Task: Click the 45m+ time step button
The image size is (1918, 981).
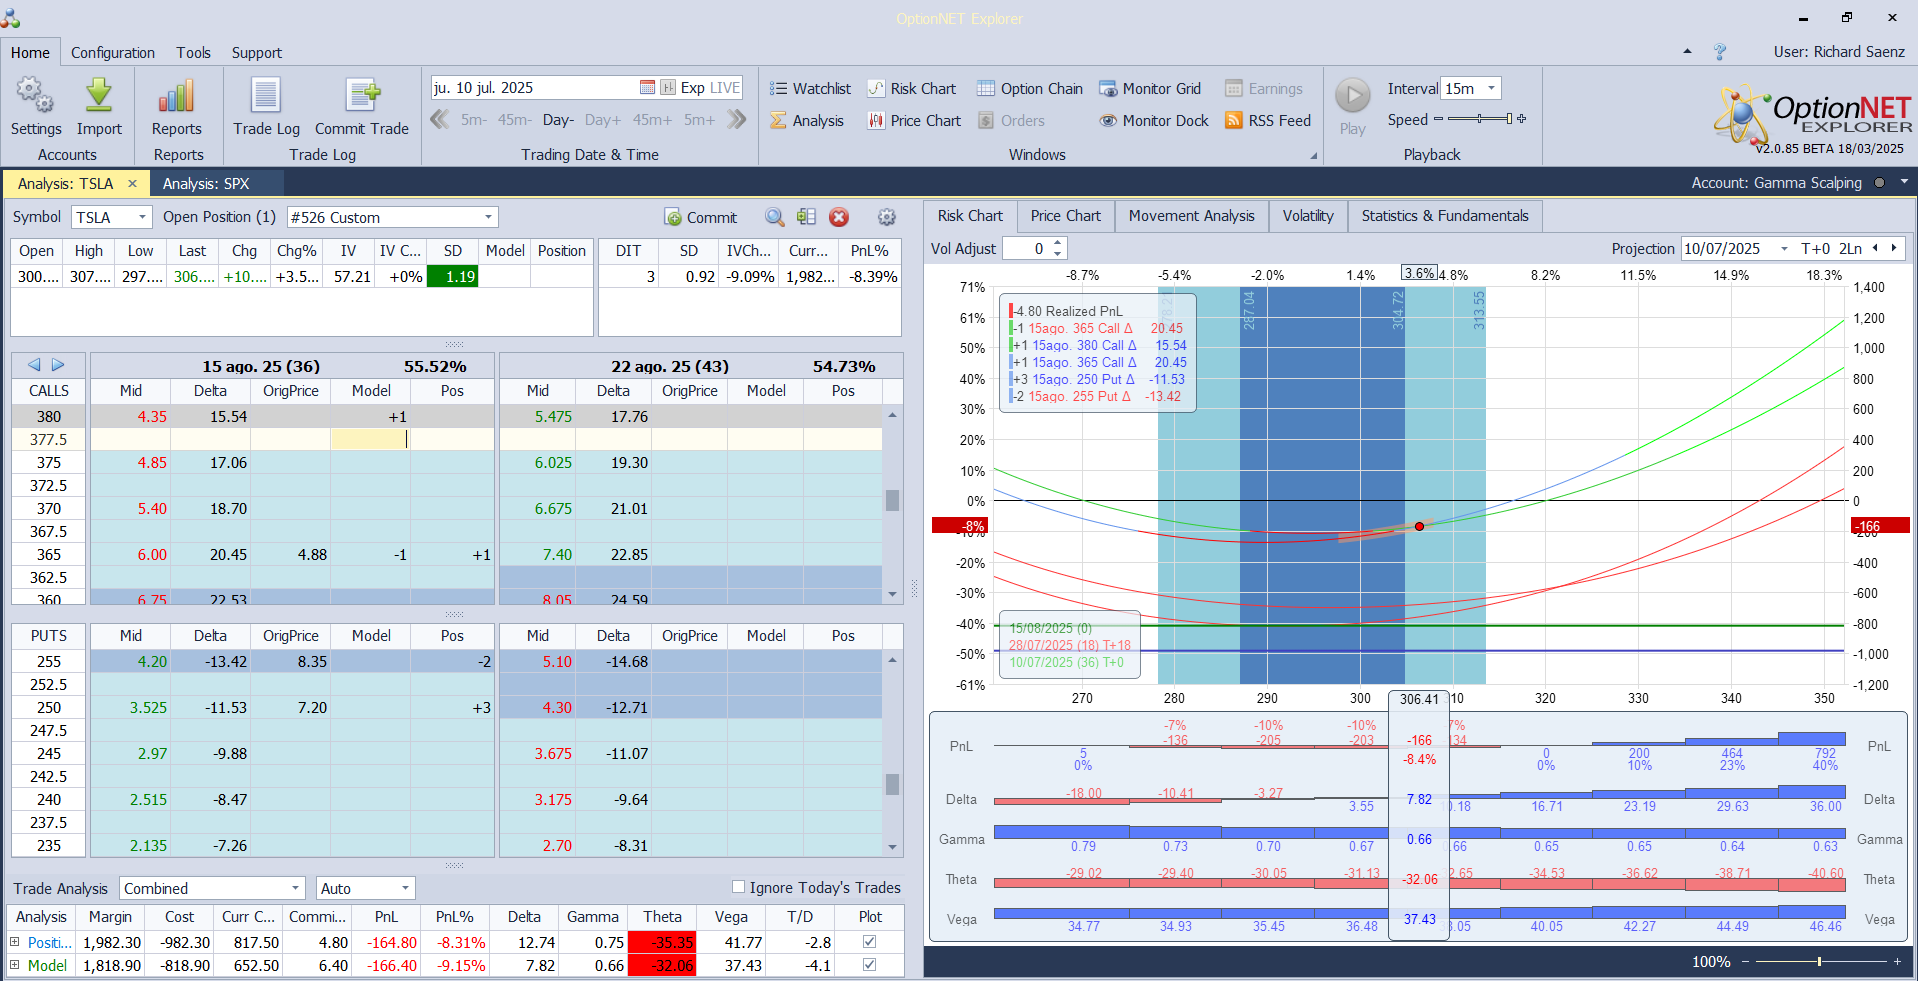Action: click(651, 120)
